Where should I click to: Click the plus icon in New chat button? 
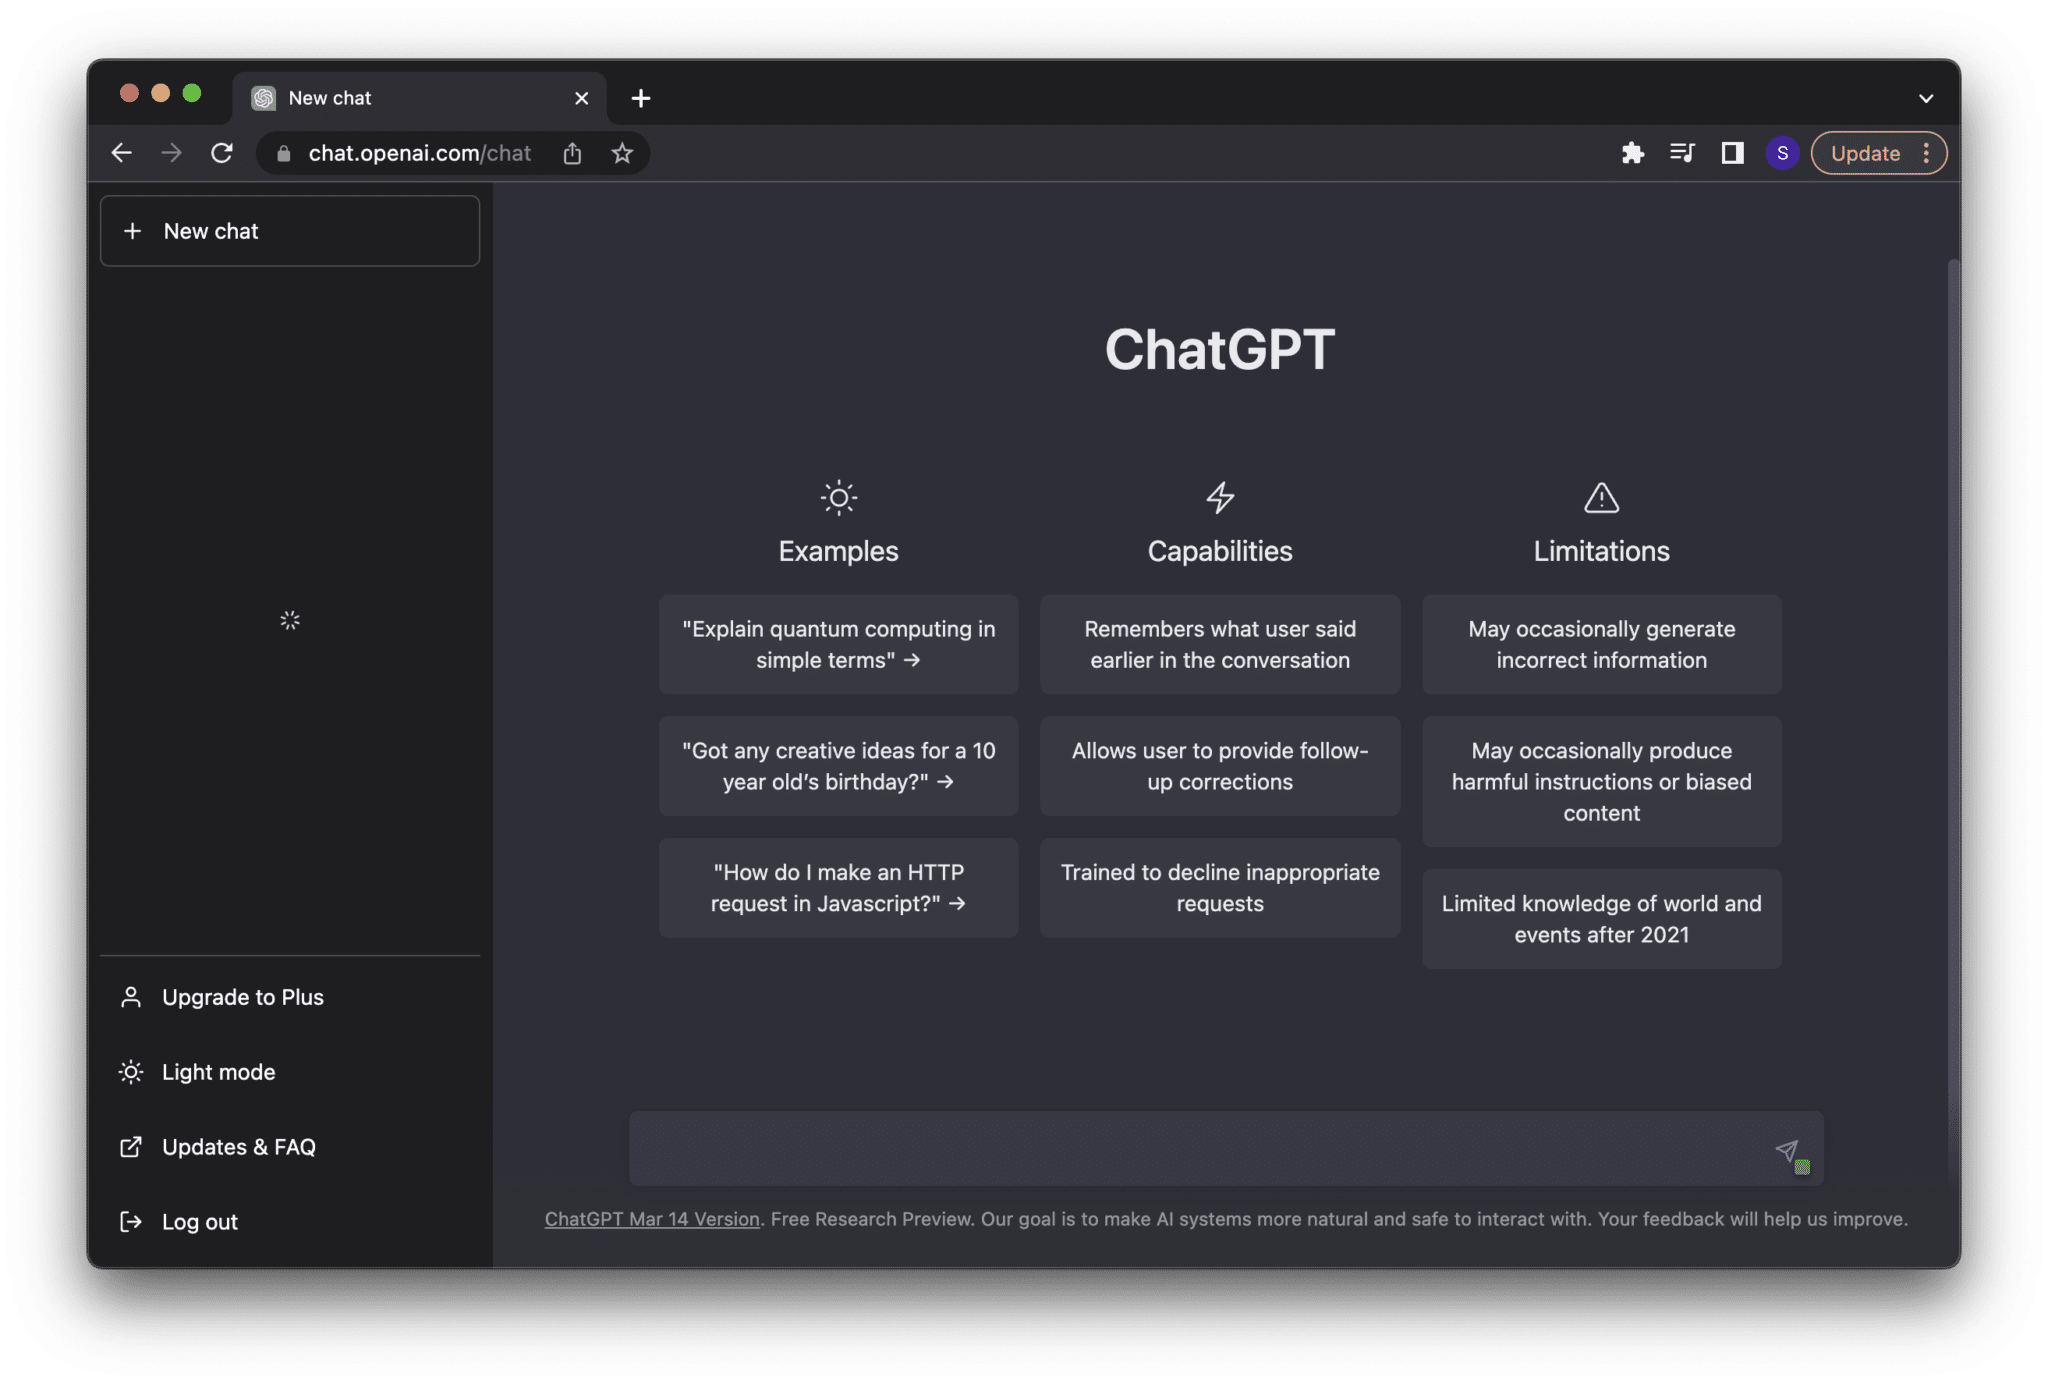coord(132,231)
